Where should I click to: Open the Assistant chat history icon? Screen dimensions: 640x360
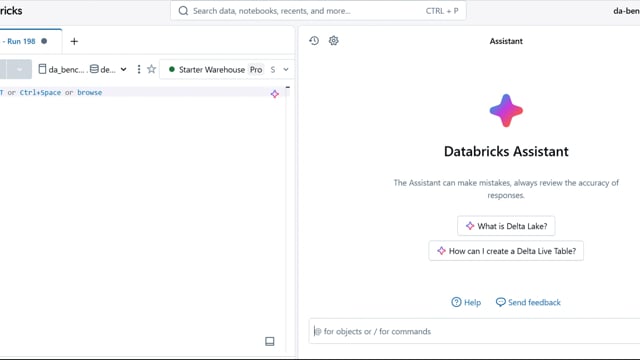tap(314, 40)
